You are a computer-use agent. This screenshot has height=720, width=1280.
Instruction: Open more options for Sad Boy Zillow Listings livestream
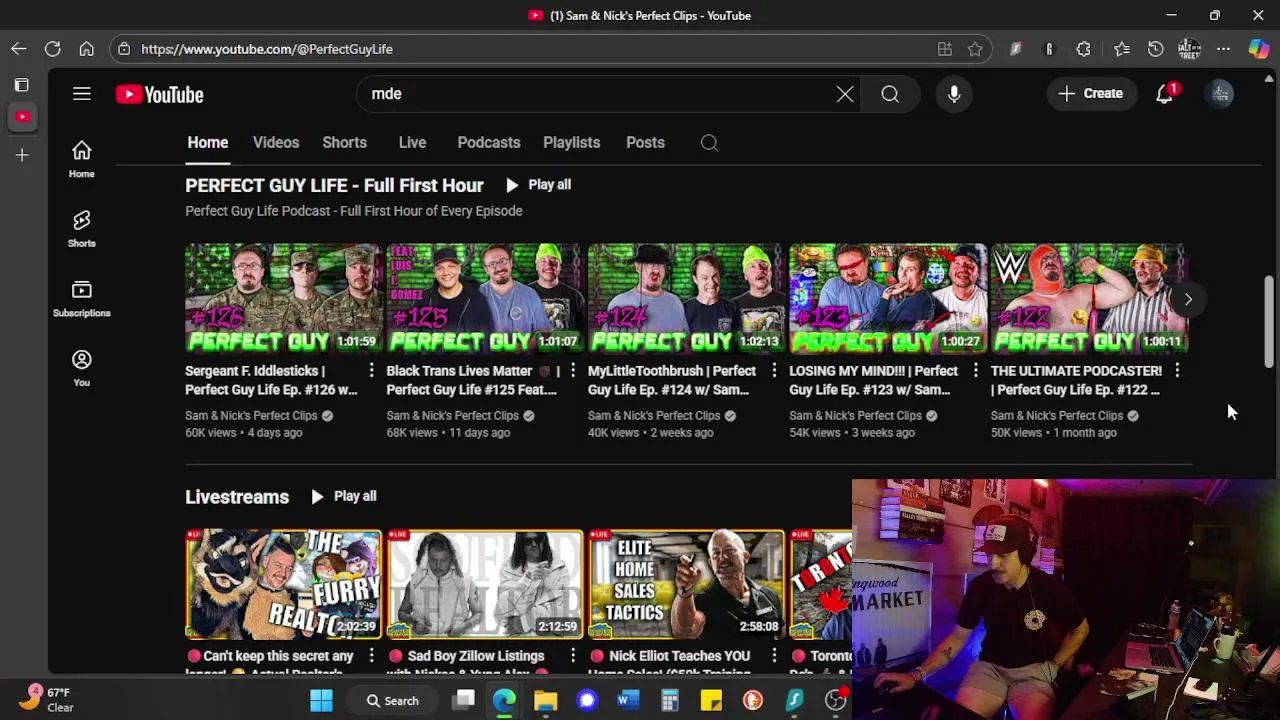tap(572, 656)
